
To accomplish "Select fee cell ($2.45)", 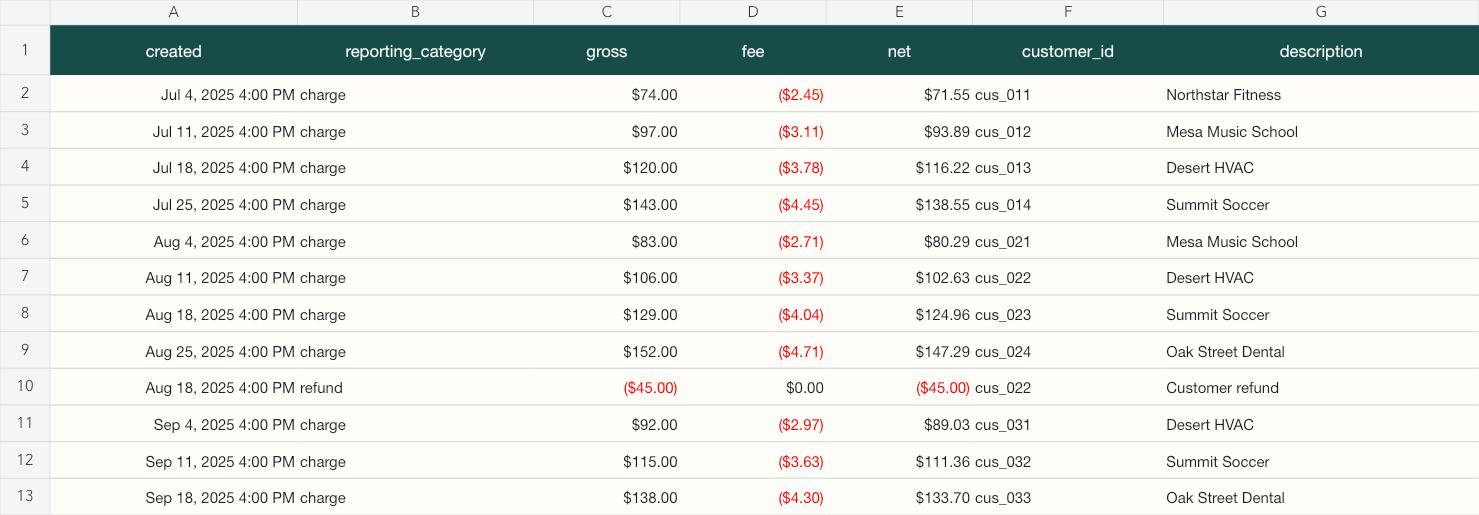I will [x=753, y=94].
